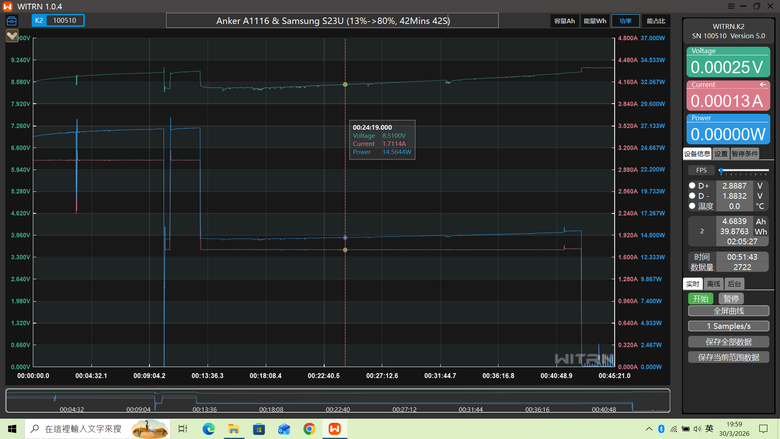The image size is (780, 439).
Task: Launch Google Chrome from taskbar
Action: [x=309, y=429]
